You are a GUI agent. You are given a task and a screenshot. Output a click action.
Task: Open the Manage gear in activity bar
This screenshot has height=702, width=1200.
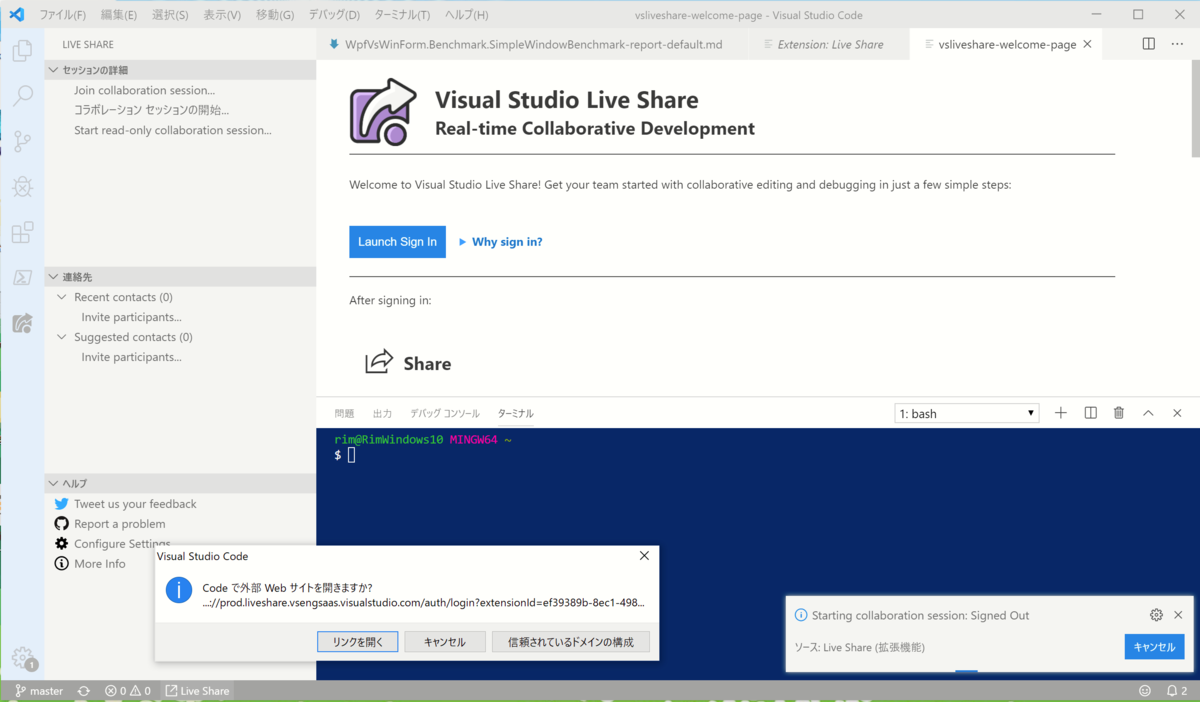22,657
